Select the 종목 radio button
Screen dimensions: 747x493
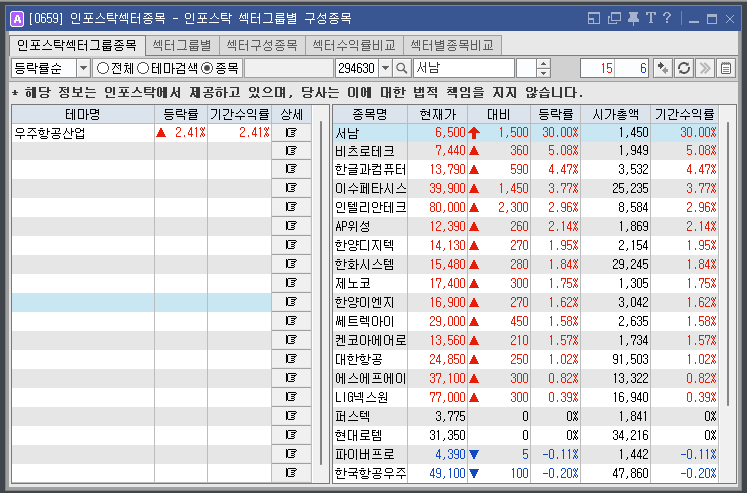207,68
